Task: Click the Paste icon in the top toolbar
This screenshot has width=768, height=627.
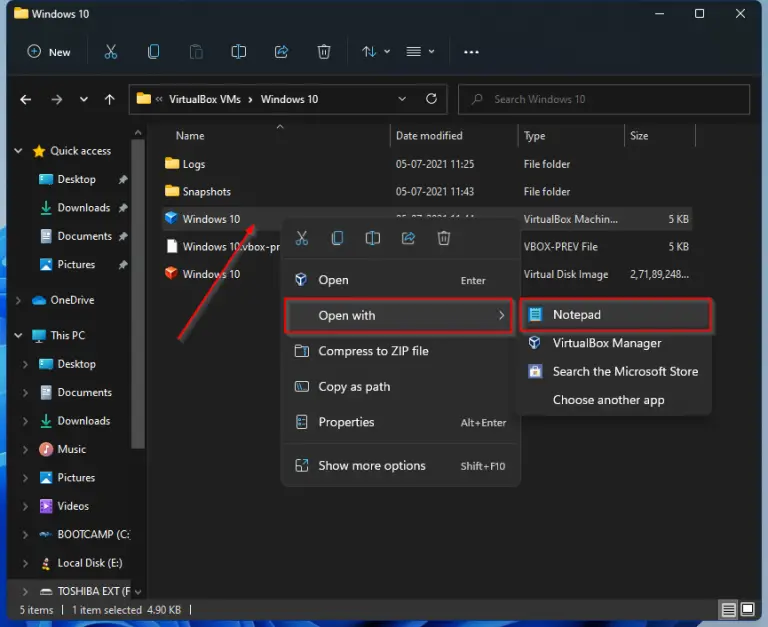Action: pos(196,52)
